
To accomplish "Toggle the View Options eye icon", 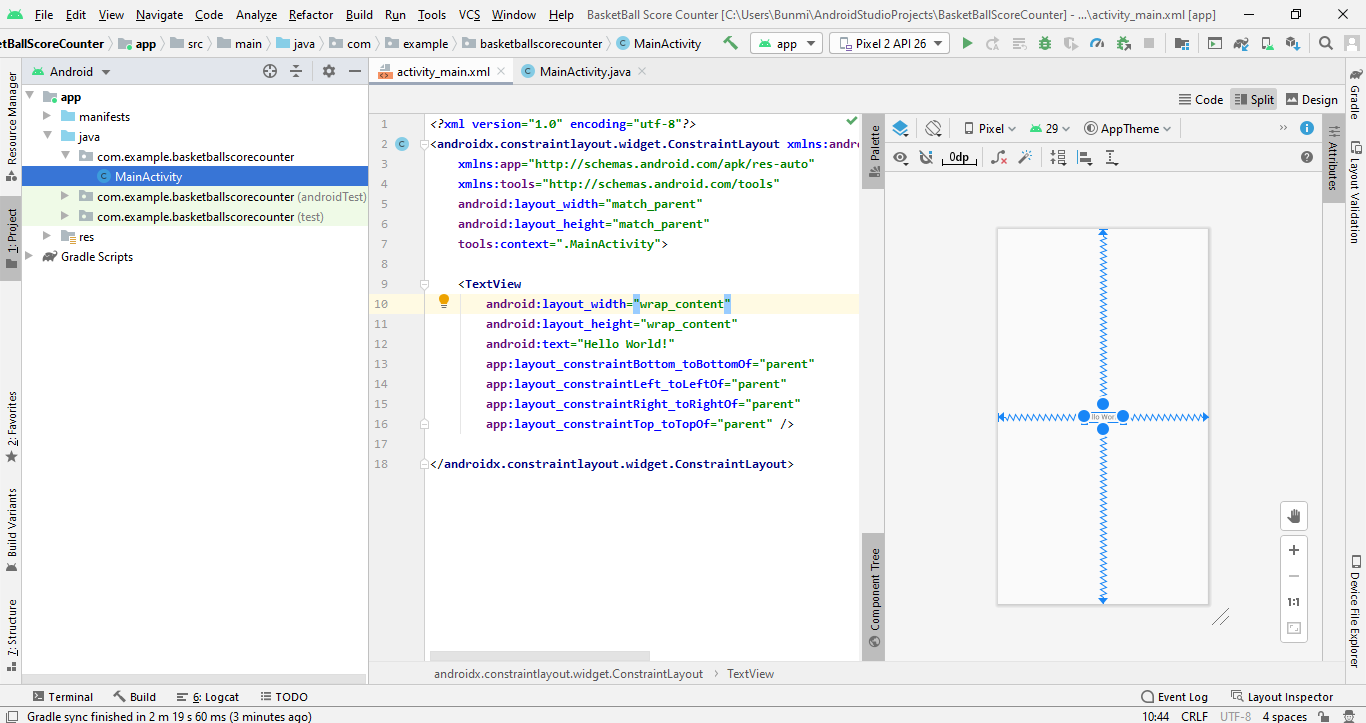I will 900,157.
